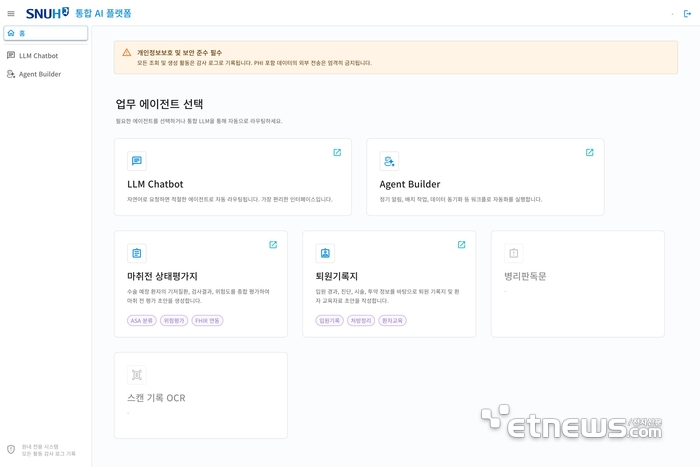Select the 퇴원기록지 card title
700x467 pixels.
point(337,276)
